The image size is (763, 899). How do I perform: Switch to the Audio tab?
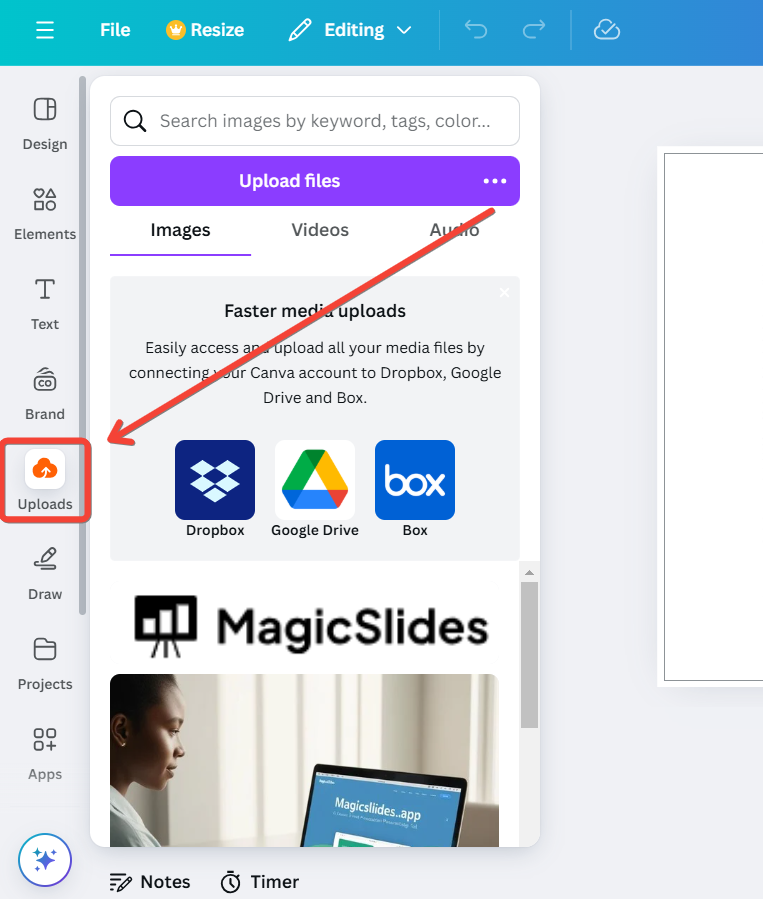[x=455, y=230]
